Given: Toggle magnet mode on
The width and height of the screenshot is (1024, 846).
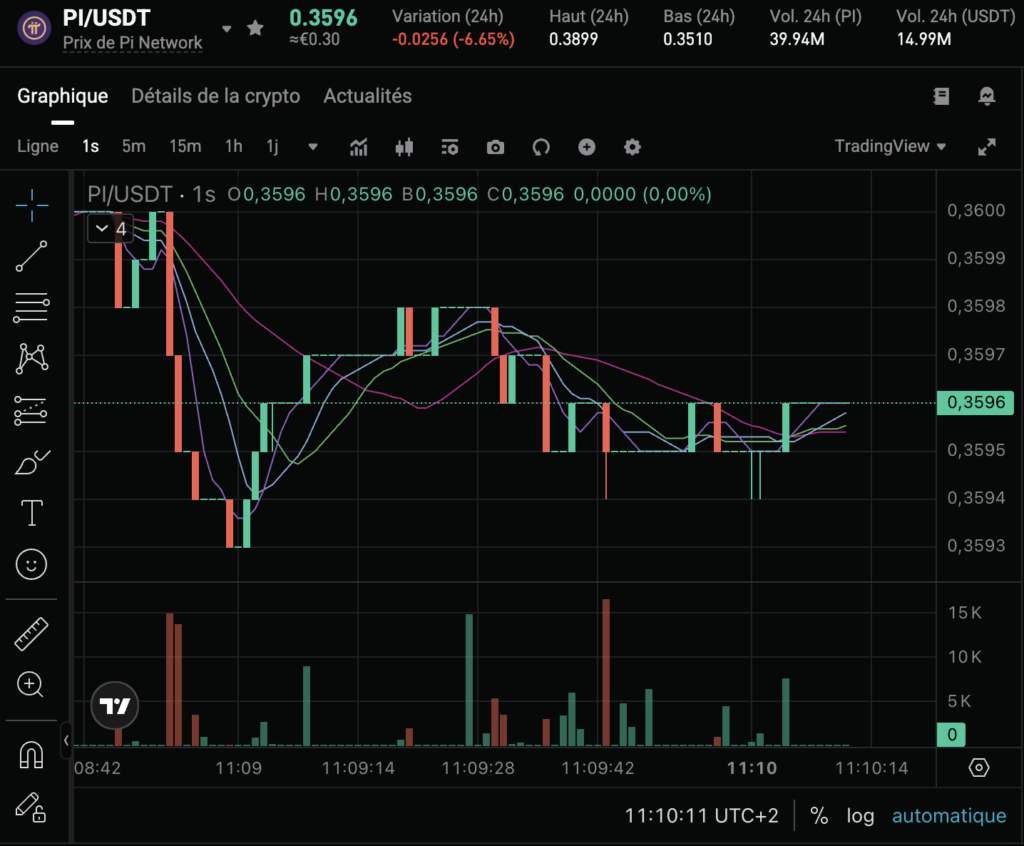Looking at the screenshot, I should pyautogui.click(x=31, y=755).
